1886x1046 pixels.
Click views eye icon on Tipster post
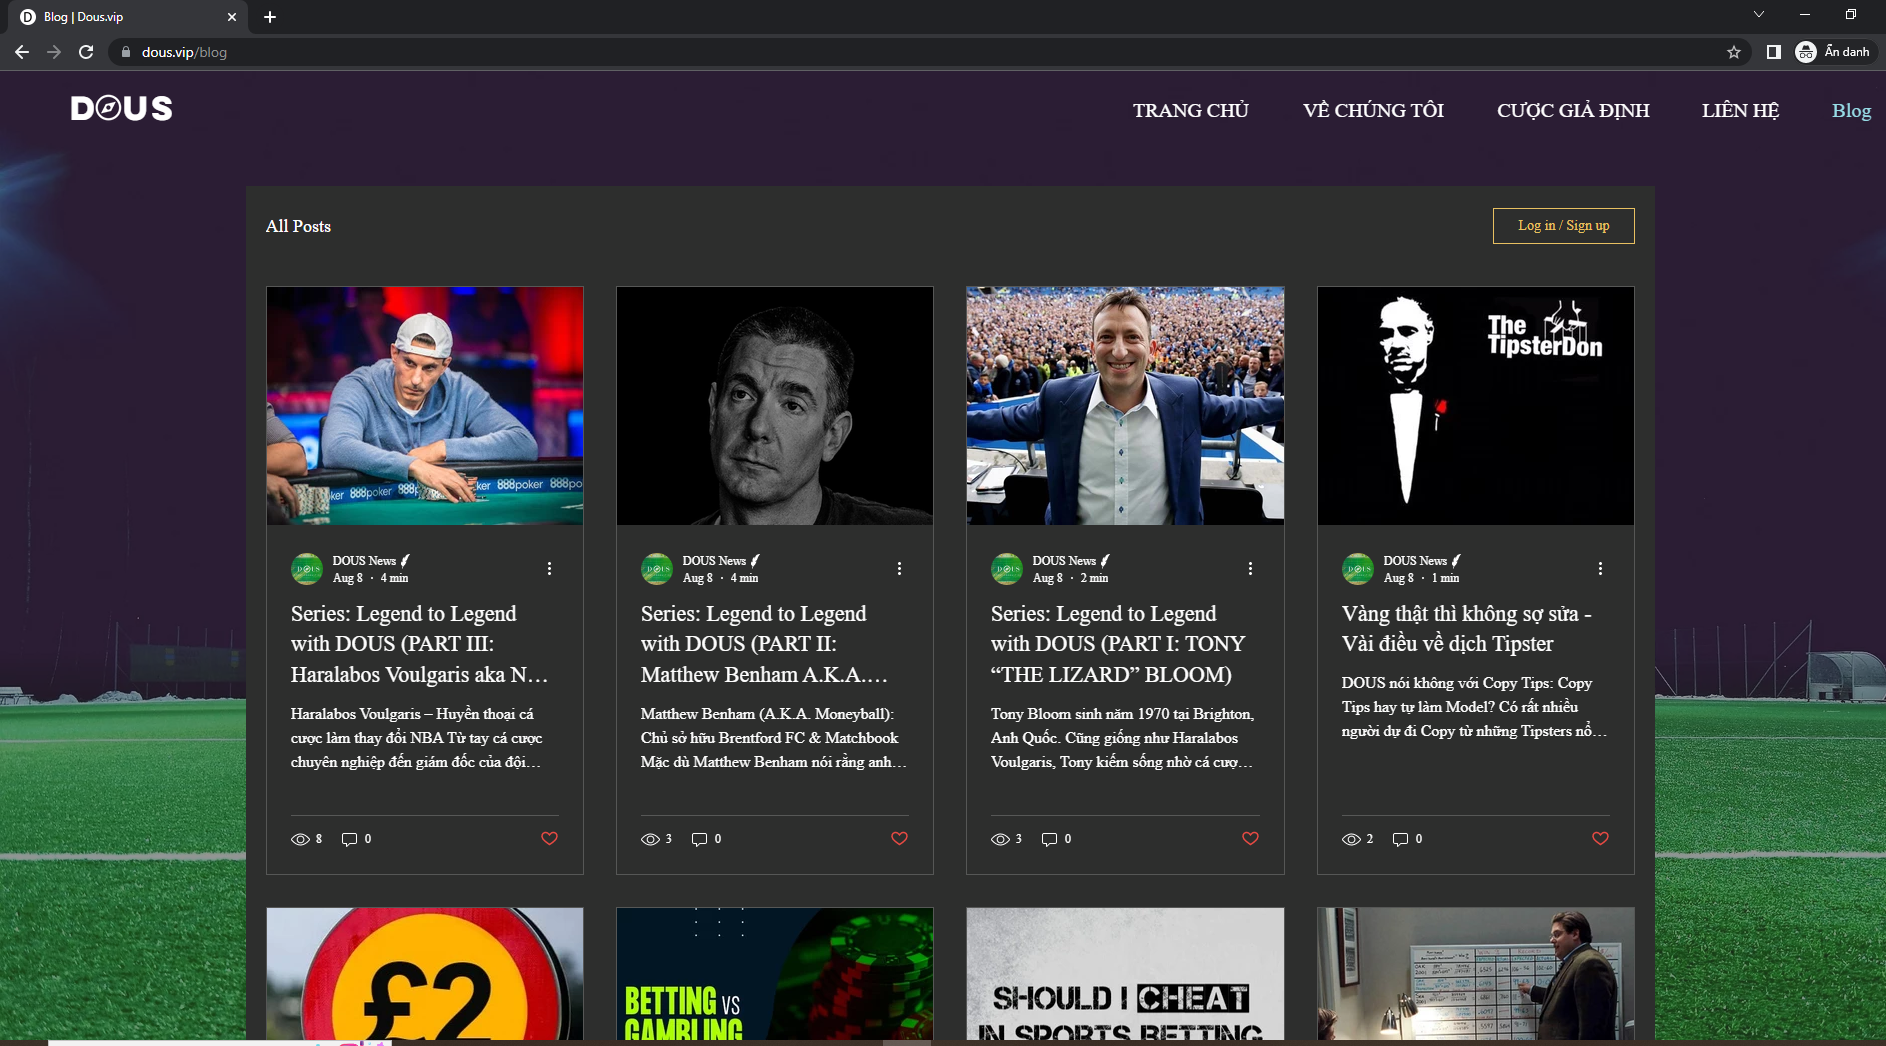1351,839
